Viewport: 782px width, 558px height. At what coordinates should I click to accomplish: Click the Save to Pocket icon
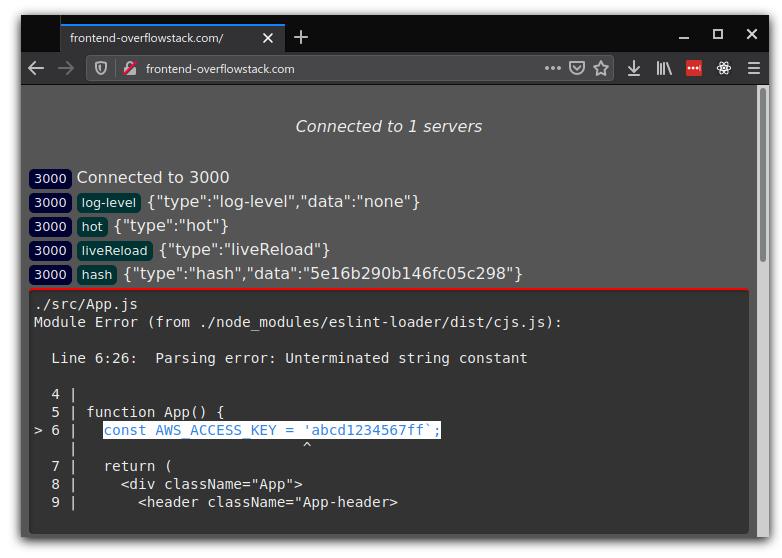coord(577,69)
